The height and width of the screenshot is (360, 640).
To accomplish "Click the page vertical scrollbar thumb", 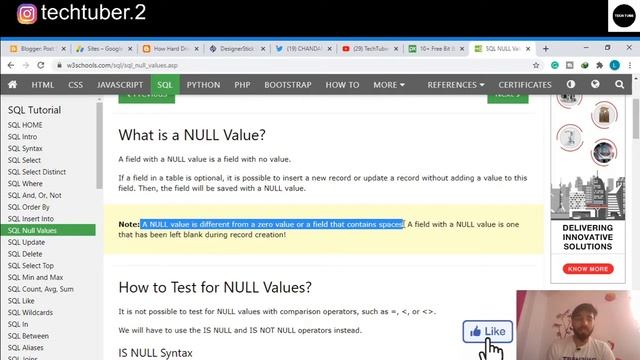I will coord(636,118).
